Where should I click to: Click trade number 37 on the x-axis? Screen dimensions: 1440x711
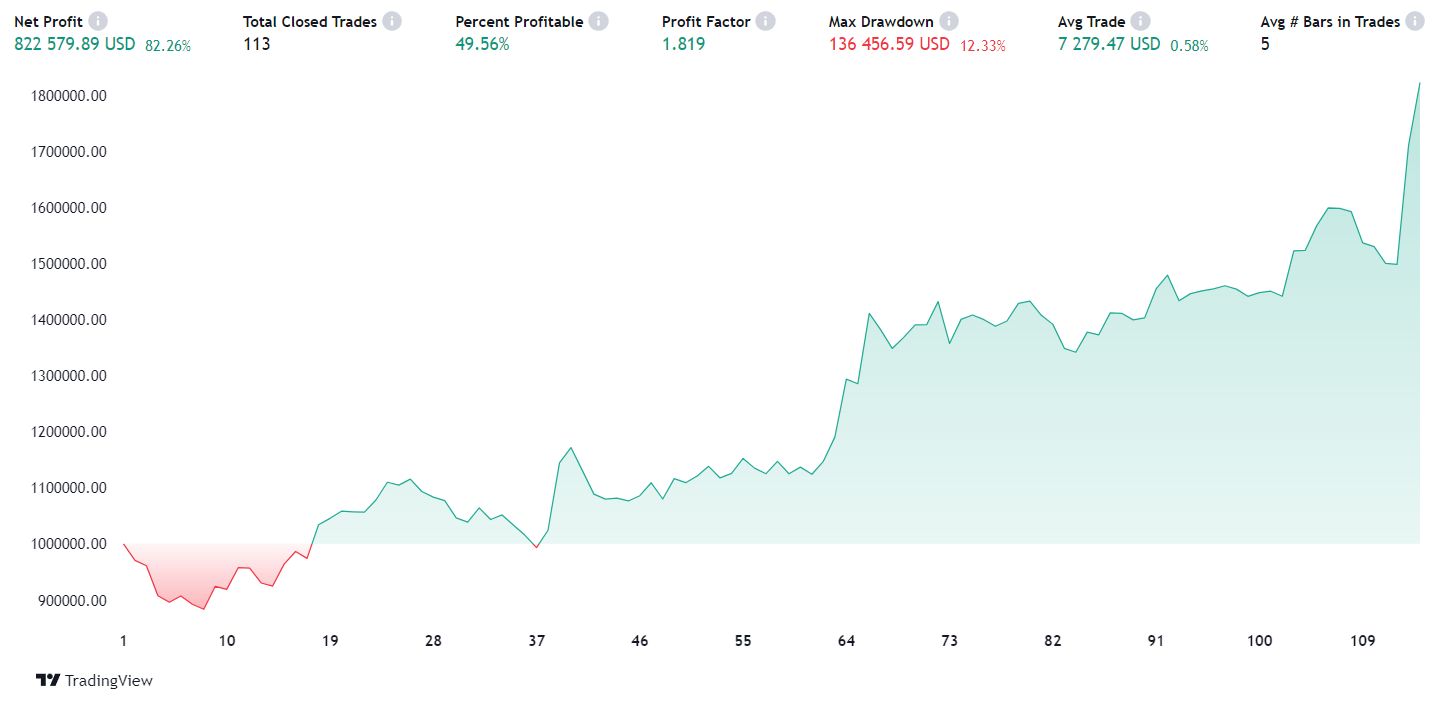(x=537, y=641)
